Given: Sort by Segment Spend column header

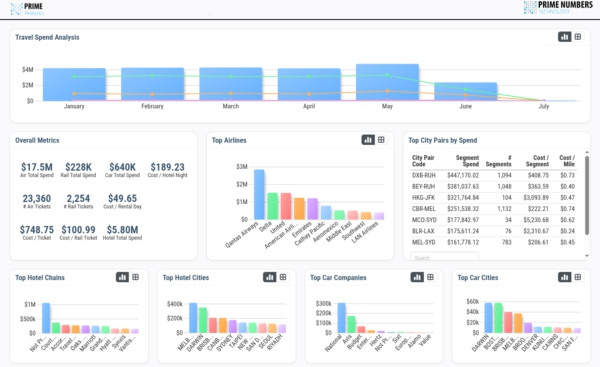Looking at the screenshot, I should pos(467,161).
